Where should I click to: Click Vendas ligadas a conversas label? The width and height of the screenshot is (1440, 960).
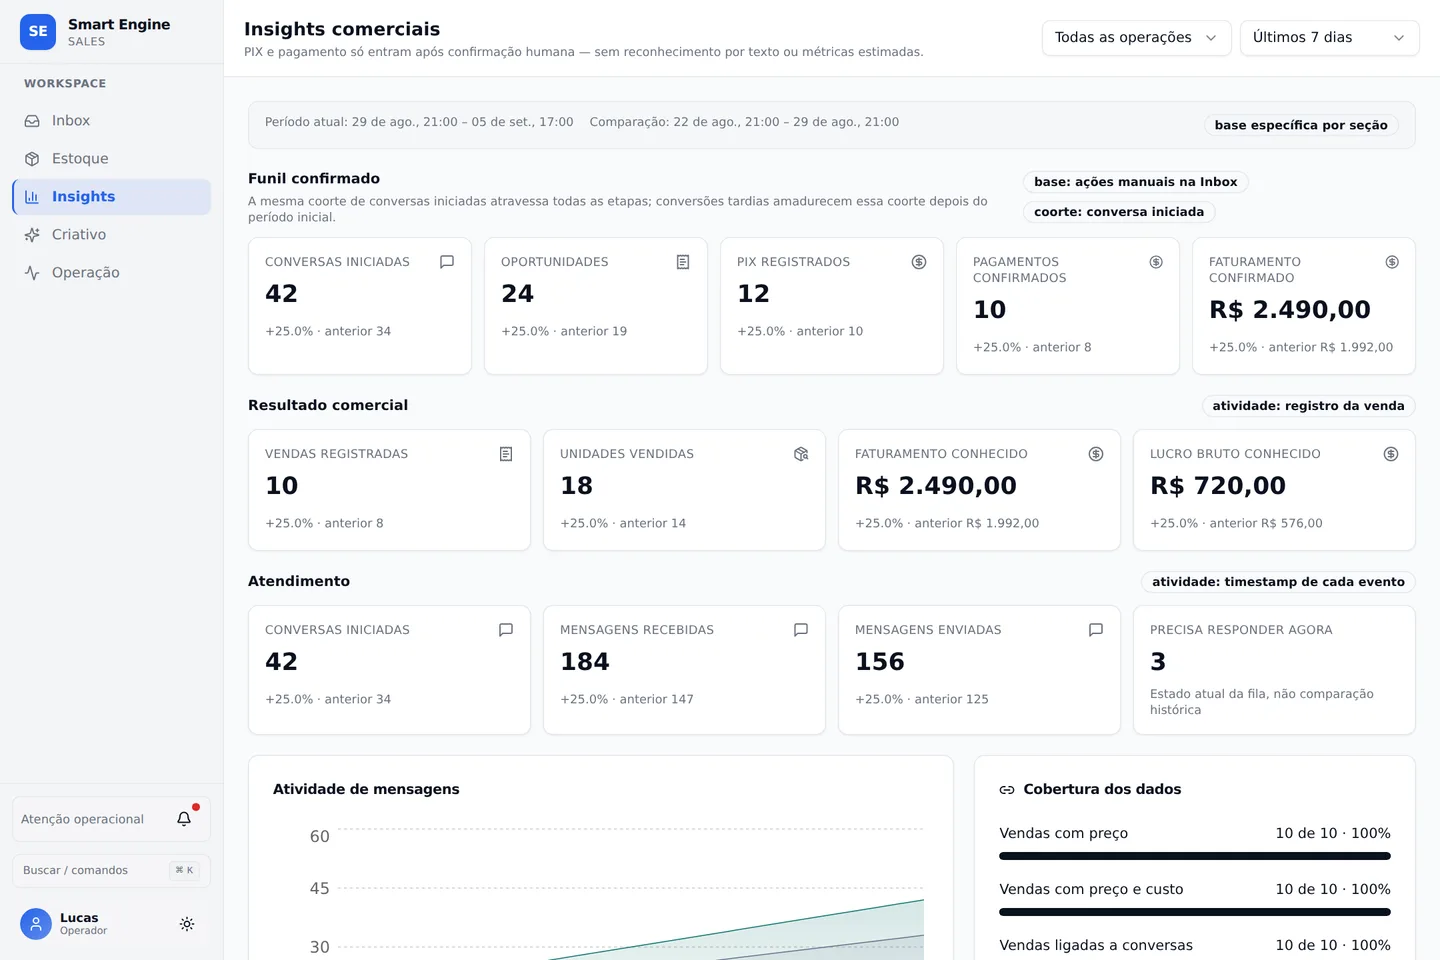[x=1096, y=945]
